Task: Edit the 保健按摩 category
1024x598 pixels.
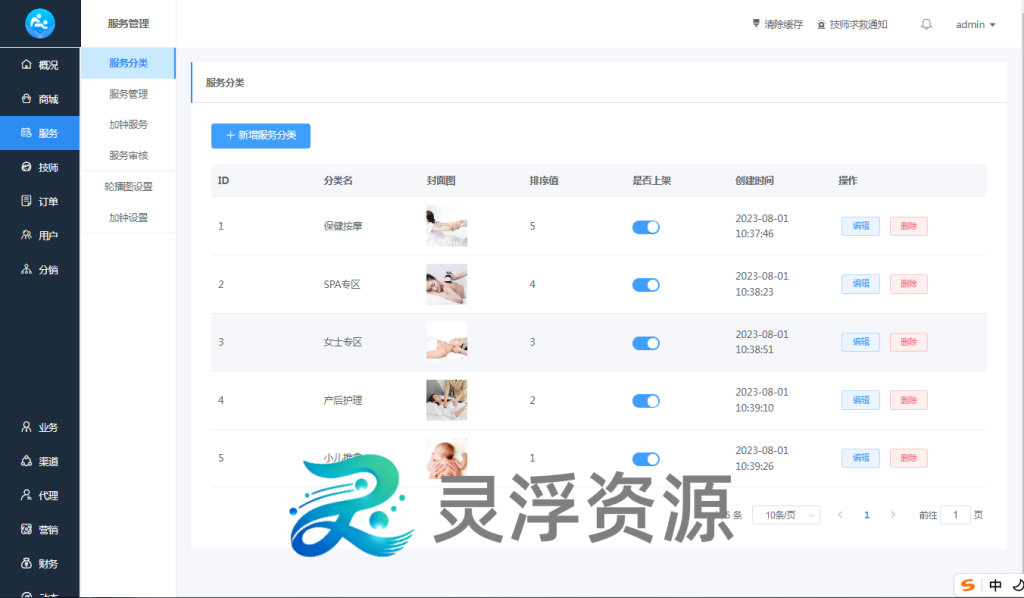Action: pyautogui.click(x=860, y=226)
